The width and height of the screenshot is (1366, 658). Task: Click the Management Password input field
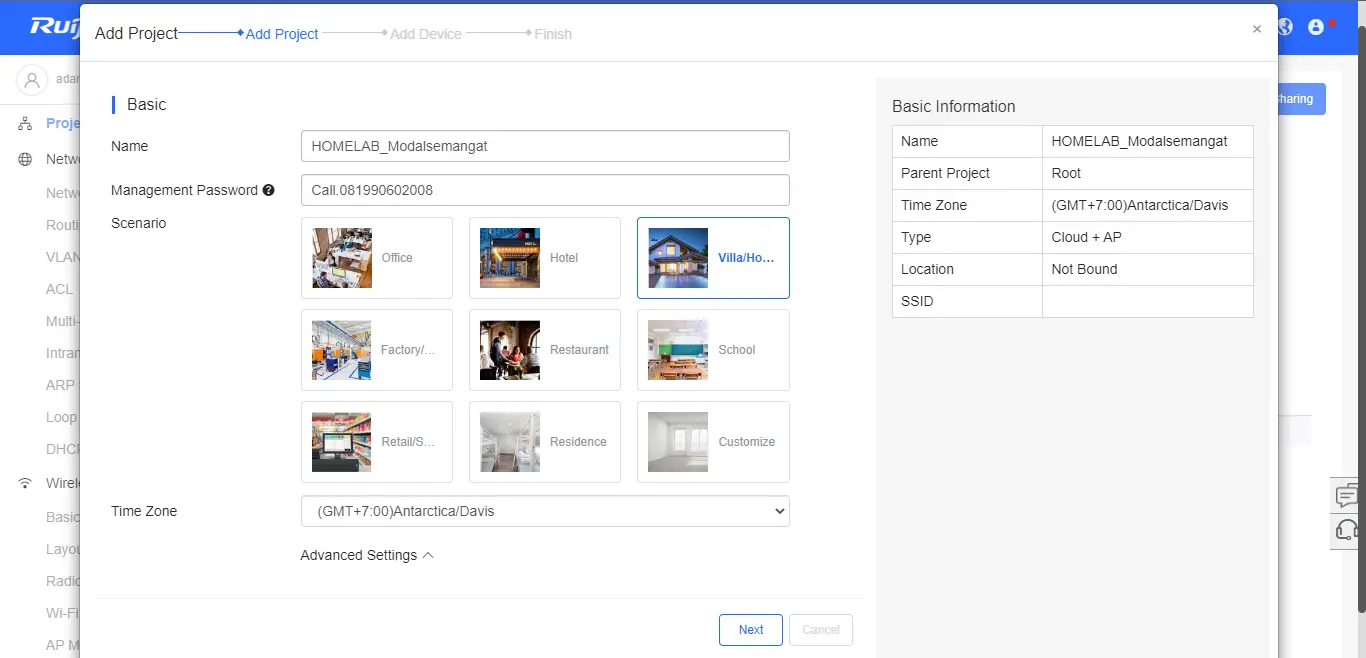[545, 190]
